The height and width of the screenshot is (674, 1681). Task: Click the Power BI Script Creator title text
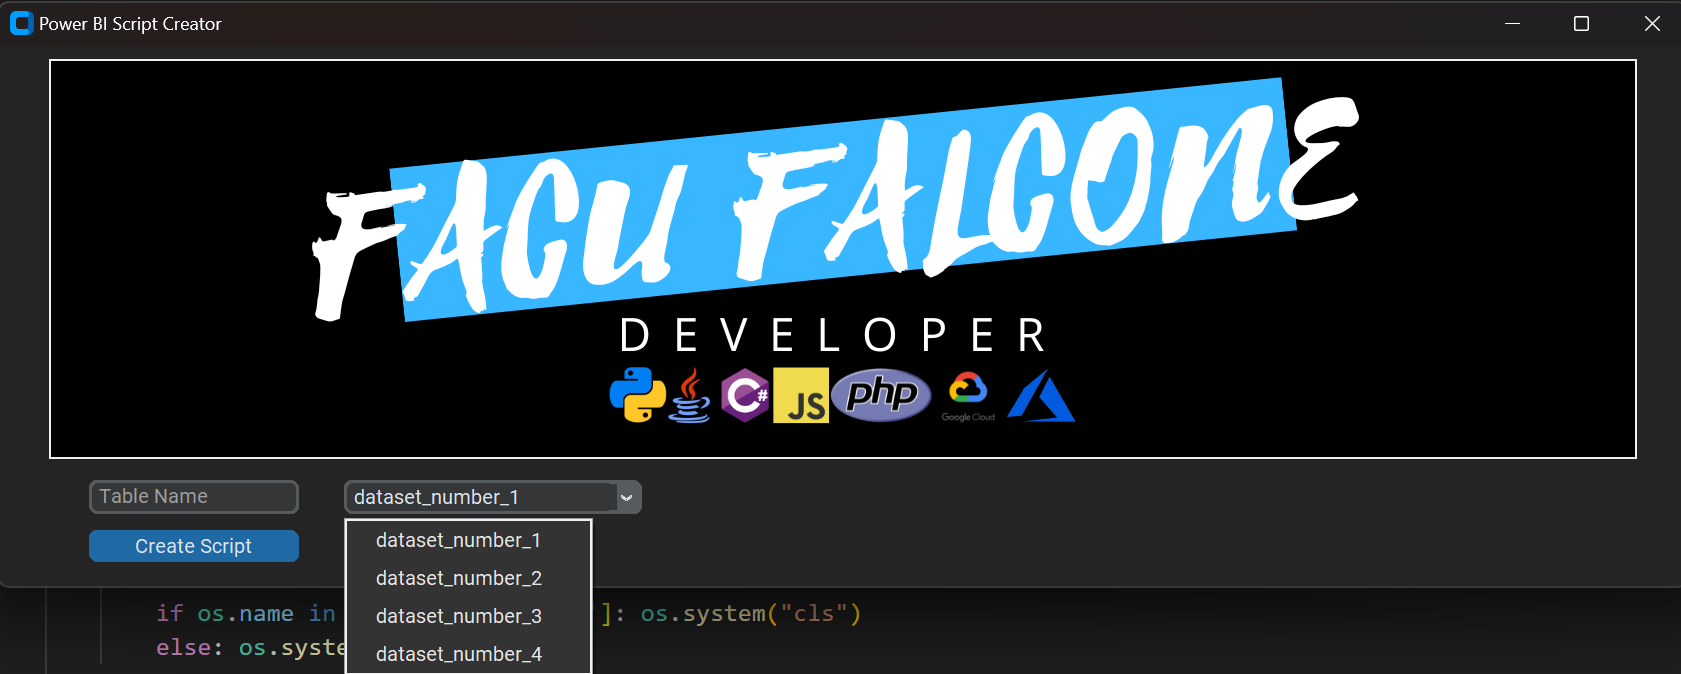pos(130,24)
